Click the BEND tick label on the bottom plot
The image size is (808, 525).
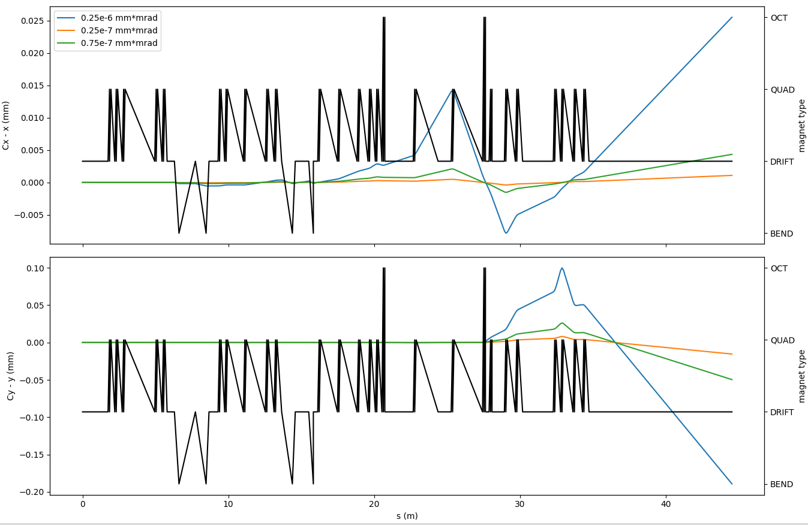point(782,484)
